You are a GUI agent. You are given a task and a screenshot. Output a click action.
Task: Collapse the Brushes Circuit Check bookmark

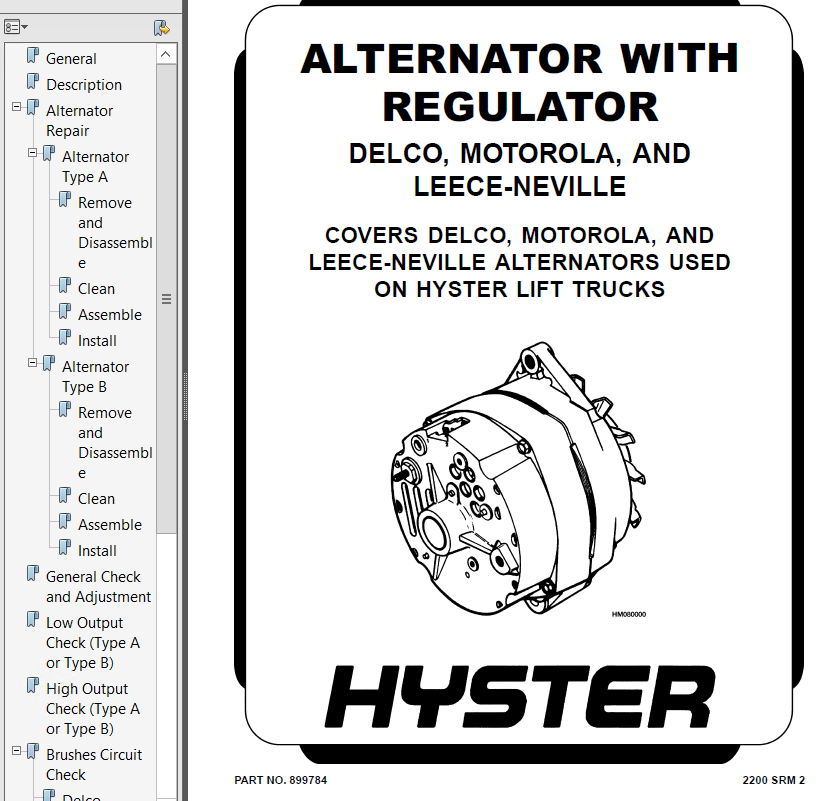17,751
